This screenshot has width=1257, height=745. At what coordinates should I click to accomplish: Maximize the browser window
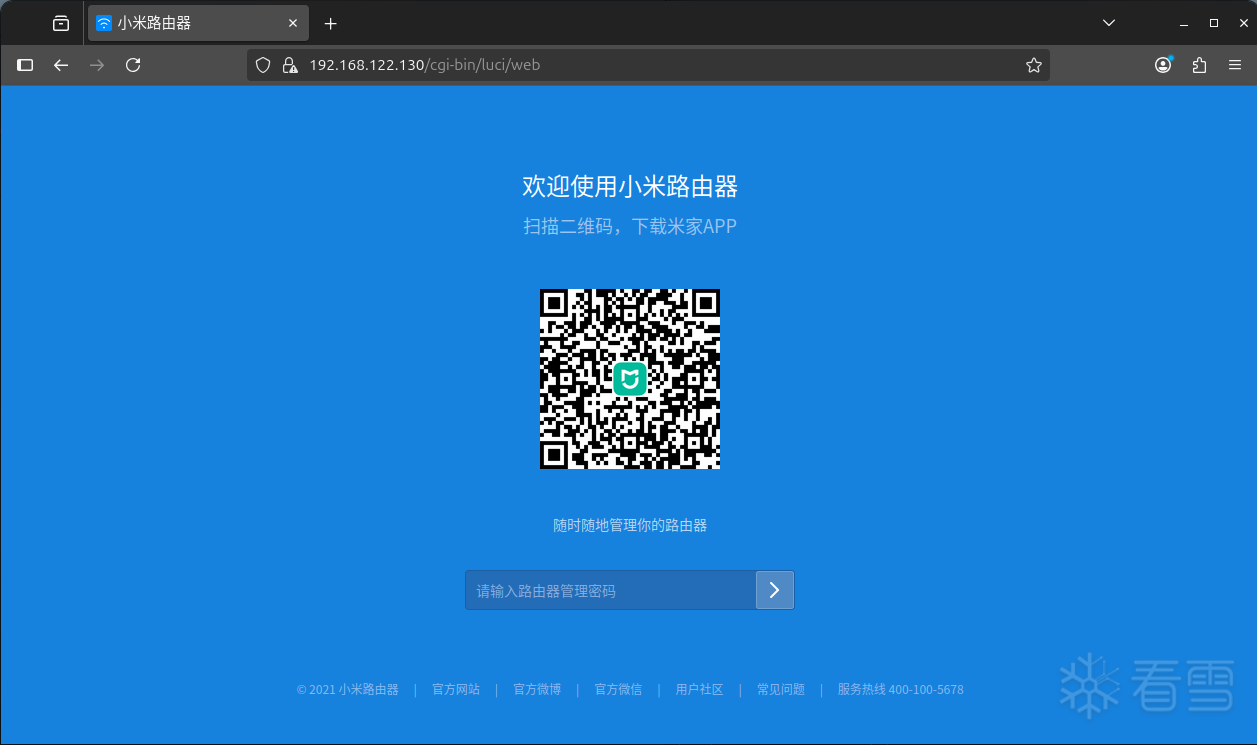1214,23
